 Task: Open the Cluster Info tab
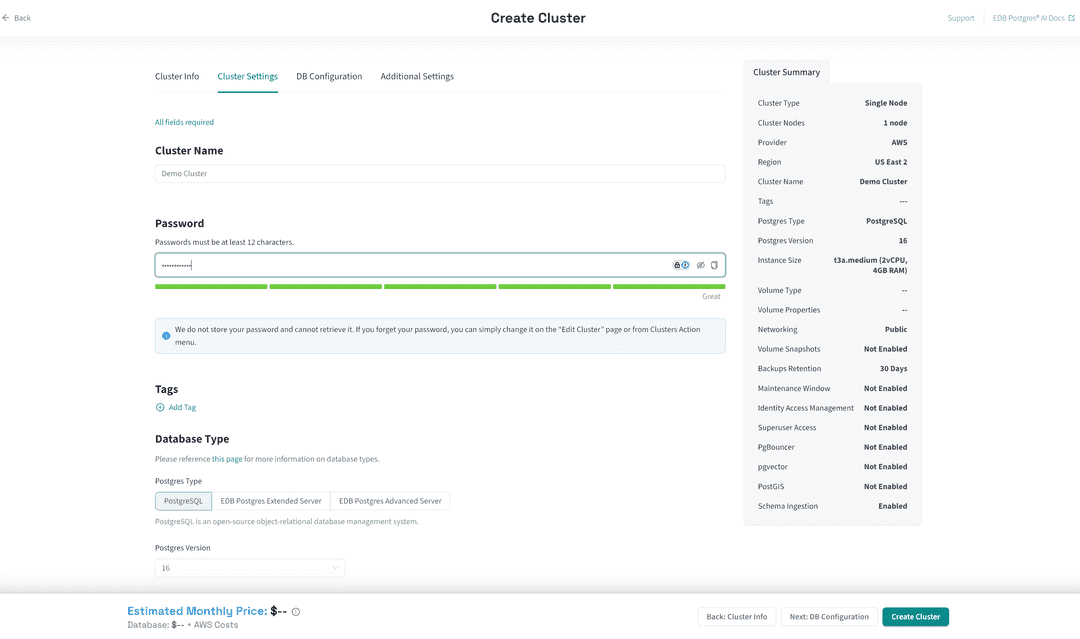pos(177,76)
